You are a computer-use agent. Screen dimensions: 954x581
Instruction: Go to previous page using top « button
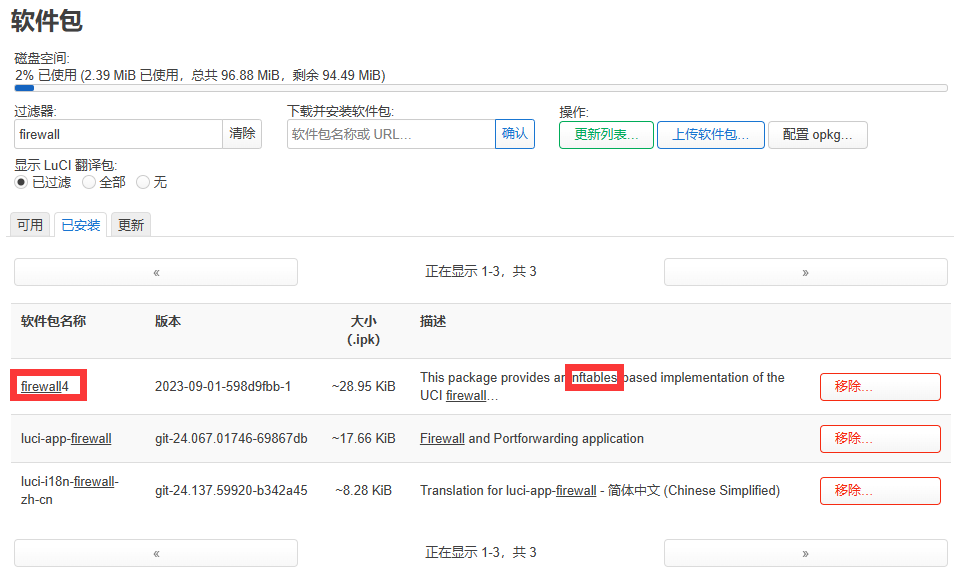tap(156, 272)
